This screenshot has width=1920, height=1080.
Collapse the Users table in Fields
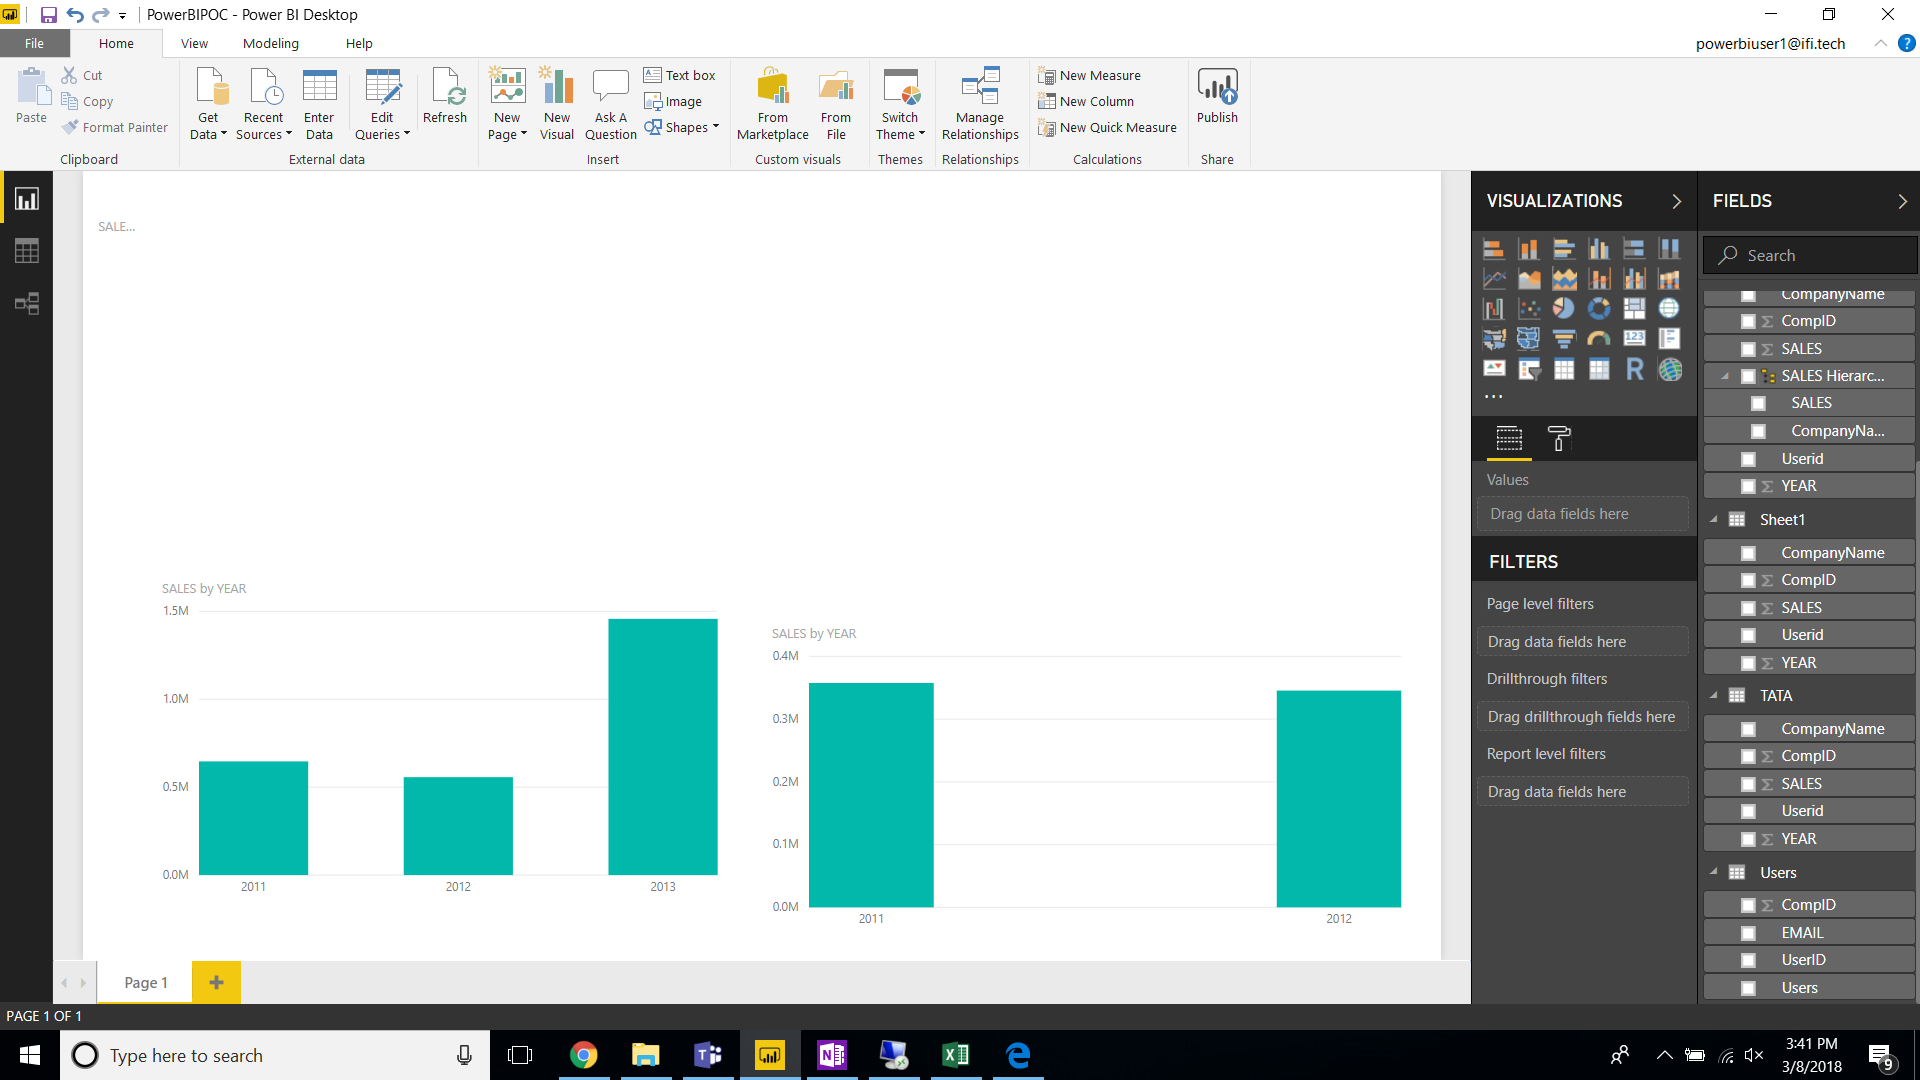[1714, 872]
